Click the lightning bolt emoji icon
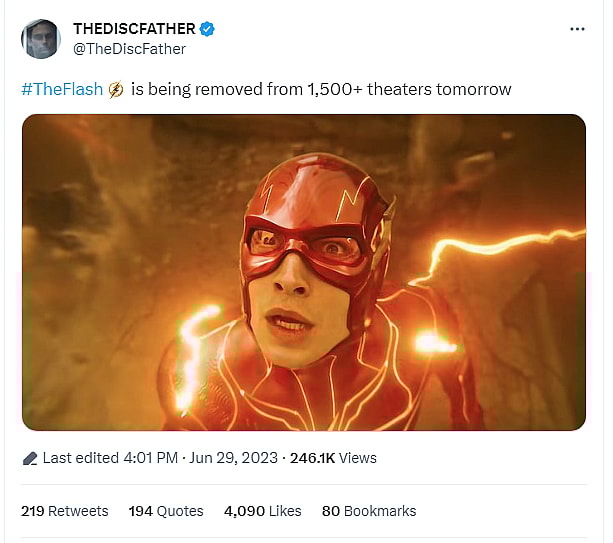 (x=116, y=90)
